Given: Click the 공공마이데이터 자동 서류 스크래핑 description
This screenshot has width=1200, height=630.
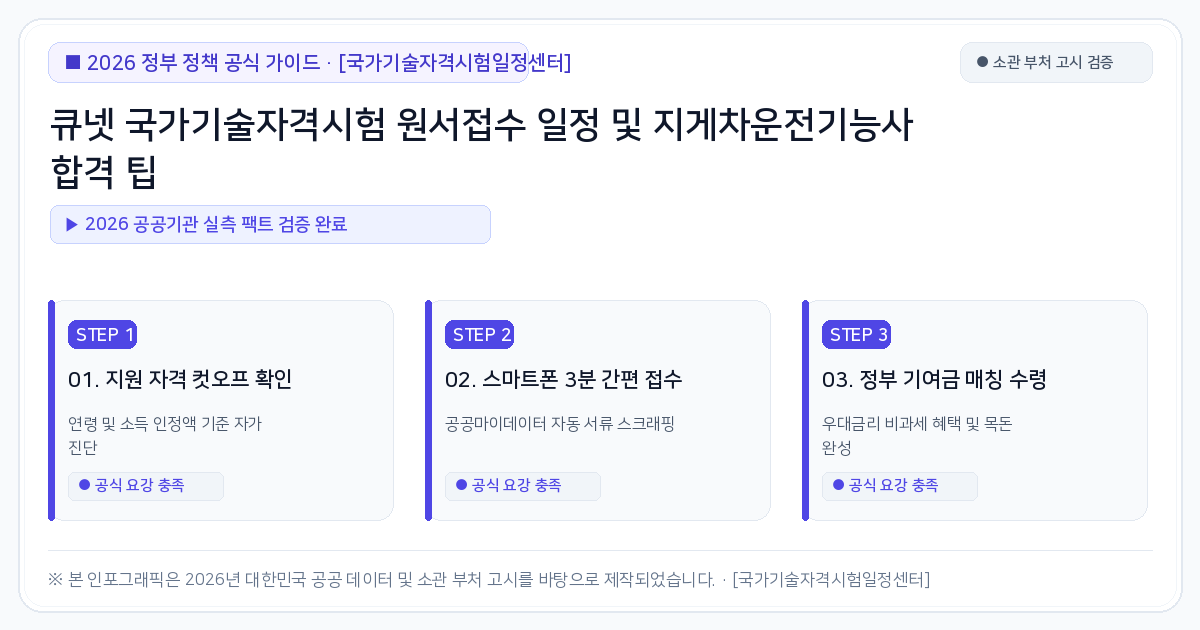Looking at the screenshot, I should tap(560, 424).
